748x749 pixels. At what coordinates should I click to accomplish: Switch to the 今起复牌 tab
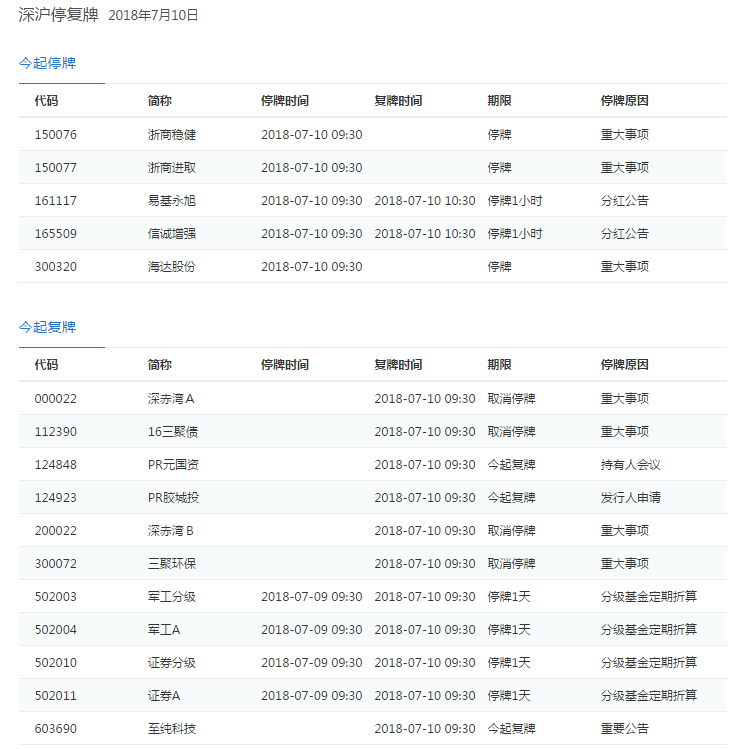pyautogui.click(x=47, y=327)
